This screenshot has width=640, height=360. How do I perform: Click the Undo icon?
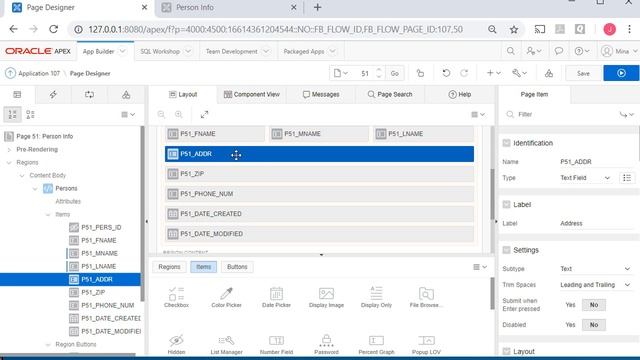pyautogui.click(x=446, y=73)
